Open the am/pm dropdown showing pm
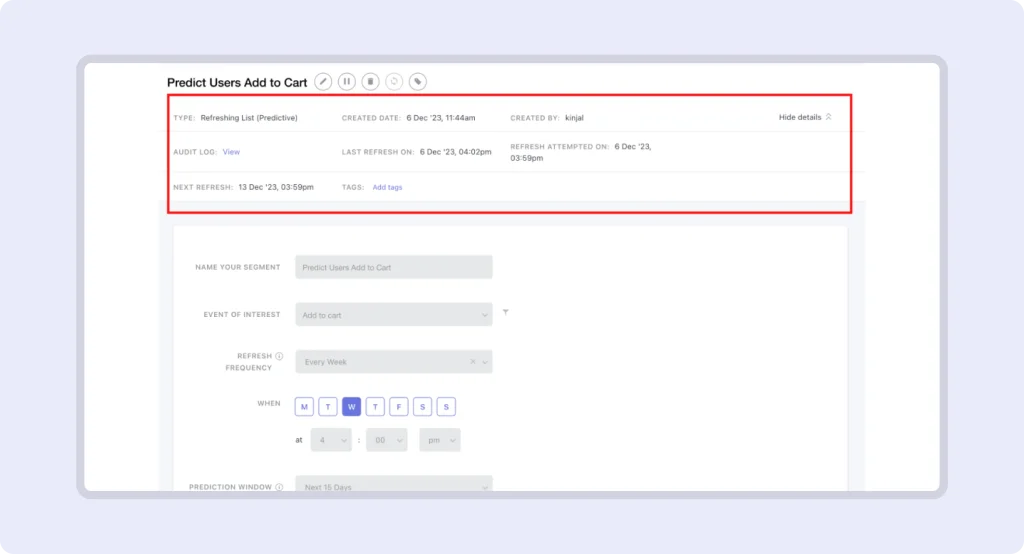 [x=440, y=440]
